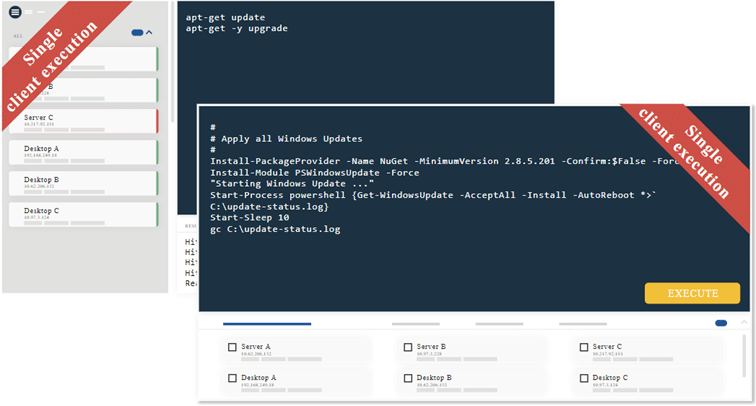The height and width of the screenshot is (406, 756).
Task: Click the blue pill toggle in sidebar header
Action: click(x=137, y=33)
